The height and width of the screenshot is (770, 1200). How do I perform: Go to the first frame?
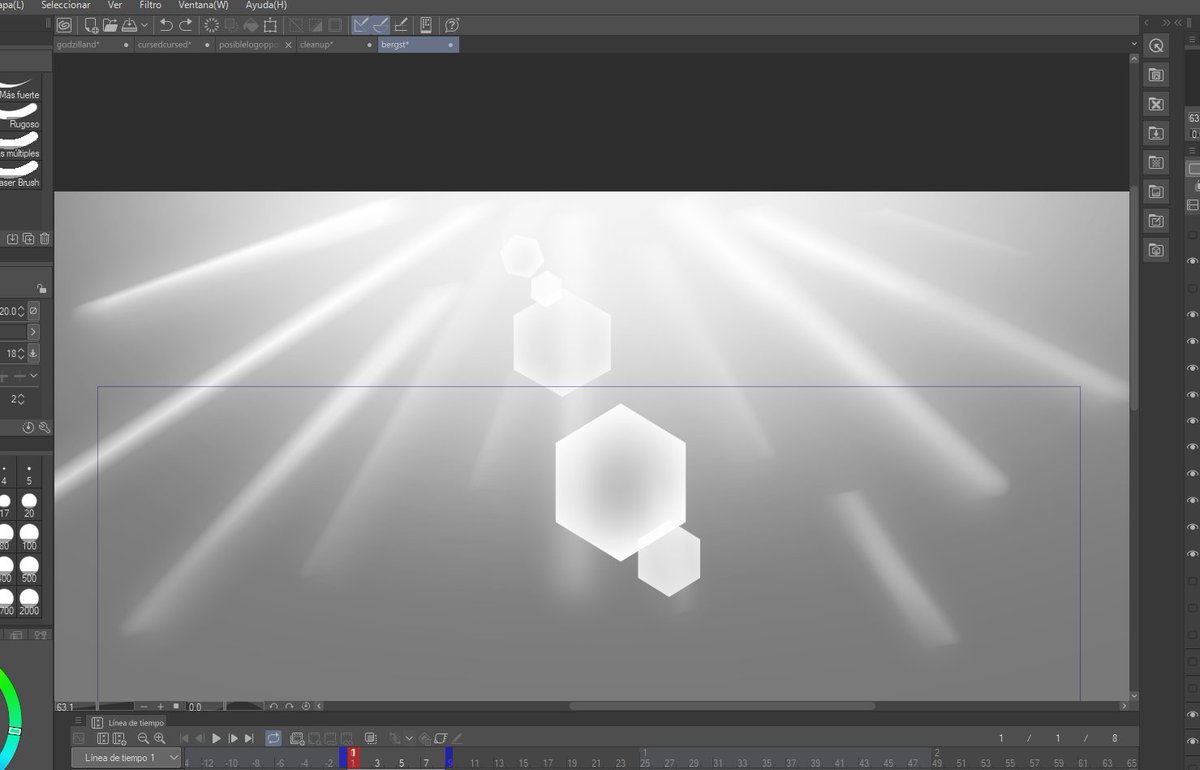(x=184, y=738)
